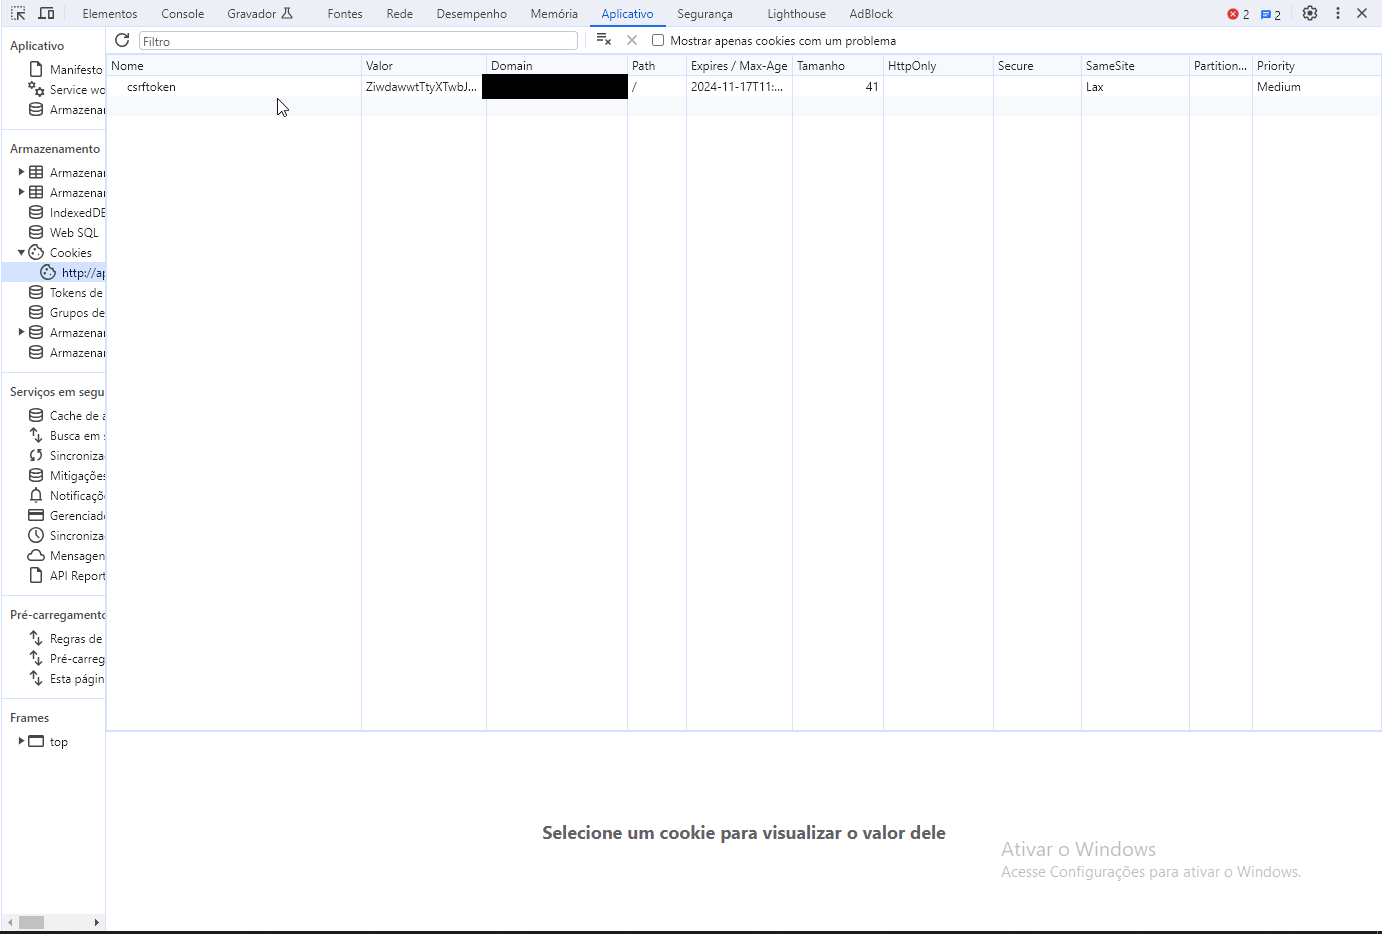Switch to the Rede tab
Viewport: 1382px width, 934px height.
(x=400, y=14)
